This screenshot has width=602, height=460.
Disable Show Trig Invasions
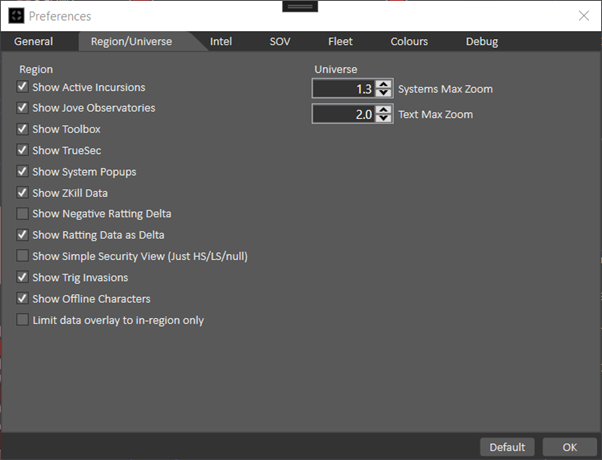click(x=23, y=277)
